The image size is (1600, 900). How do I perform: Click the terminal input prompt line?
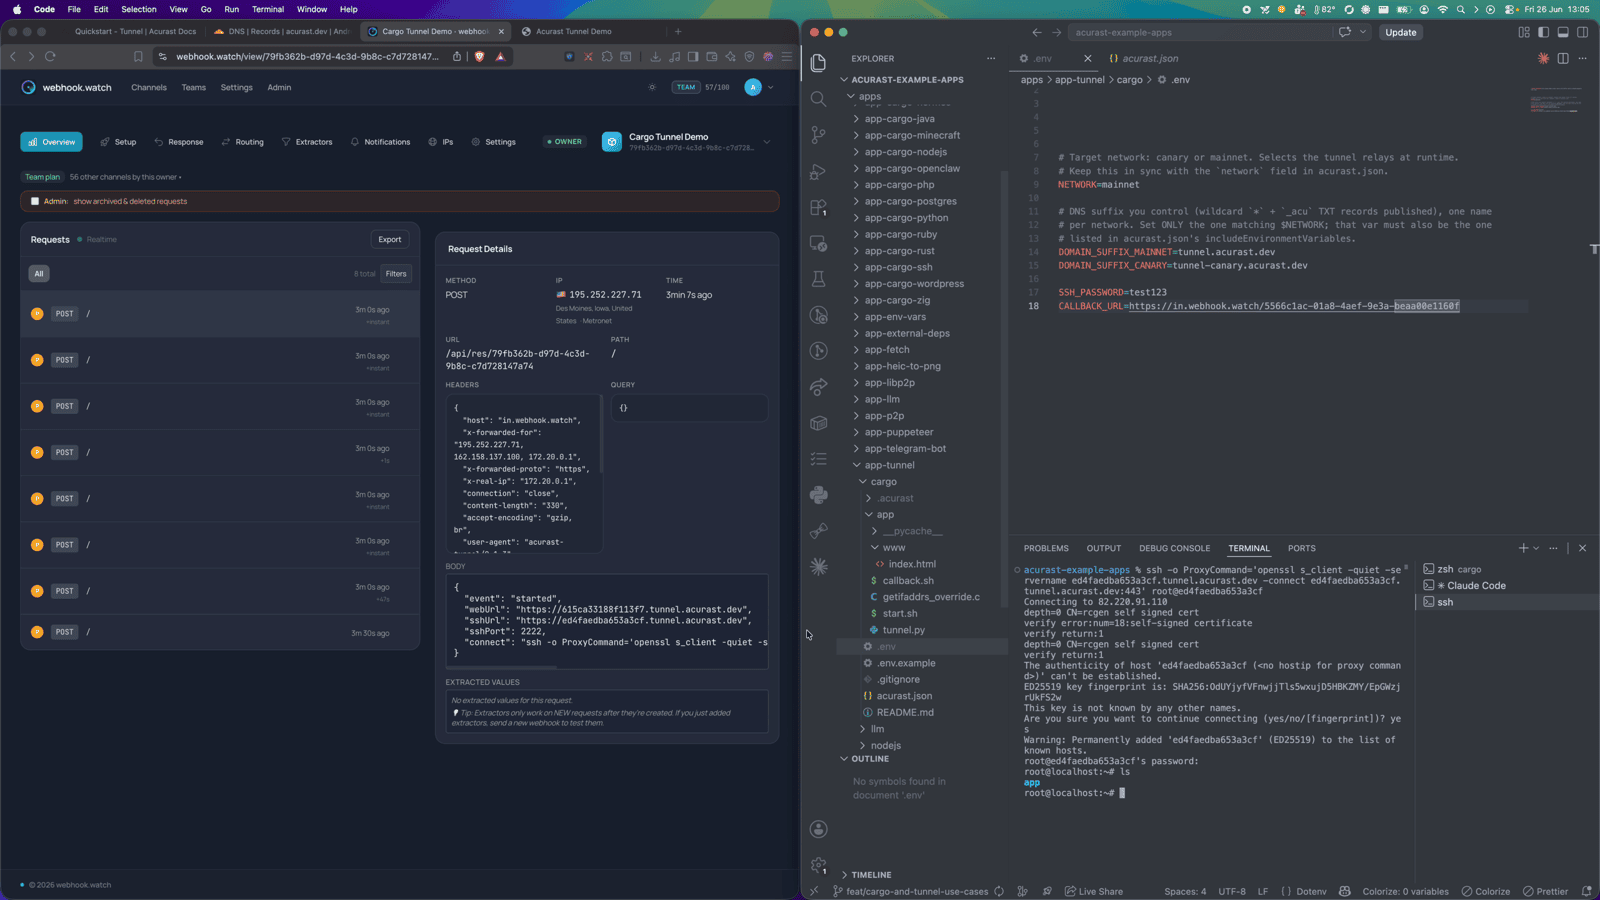pos(1074,793)
